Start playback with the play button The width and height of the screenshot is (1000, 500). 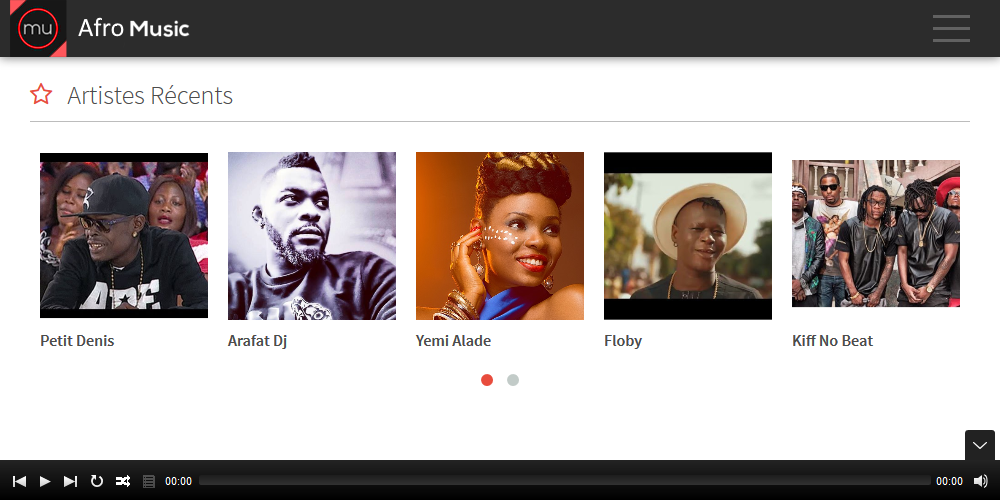coord(45,481)
